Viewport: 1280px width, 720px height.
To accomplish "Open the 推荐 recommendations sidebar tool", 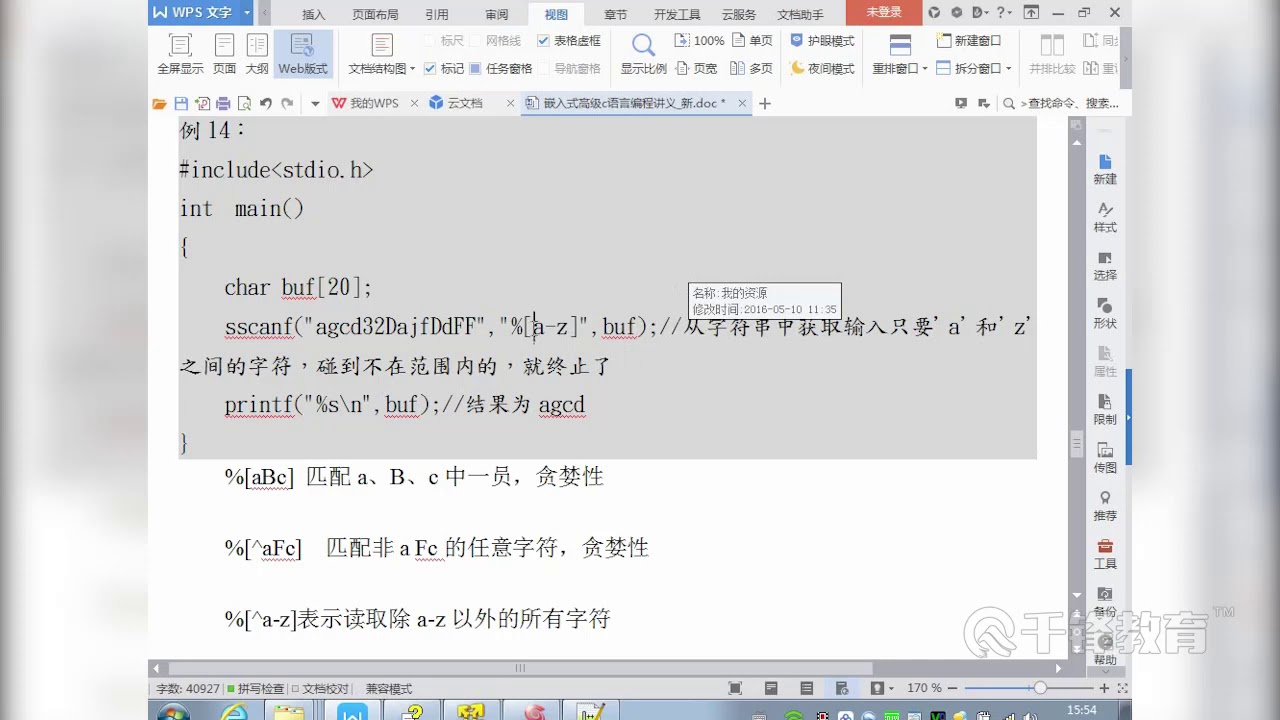I will pos(1105,505).
